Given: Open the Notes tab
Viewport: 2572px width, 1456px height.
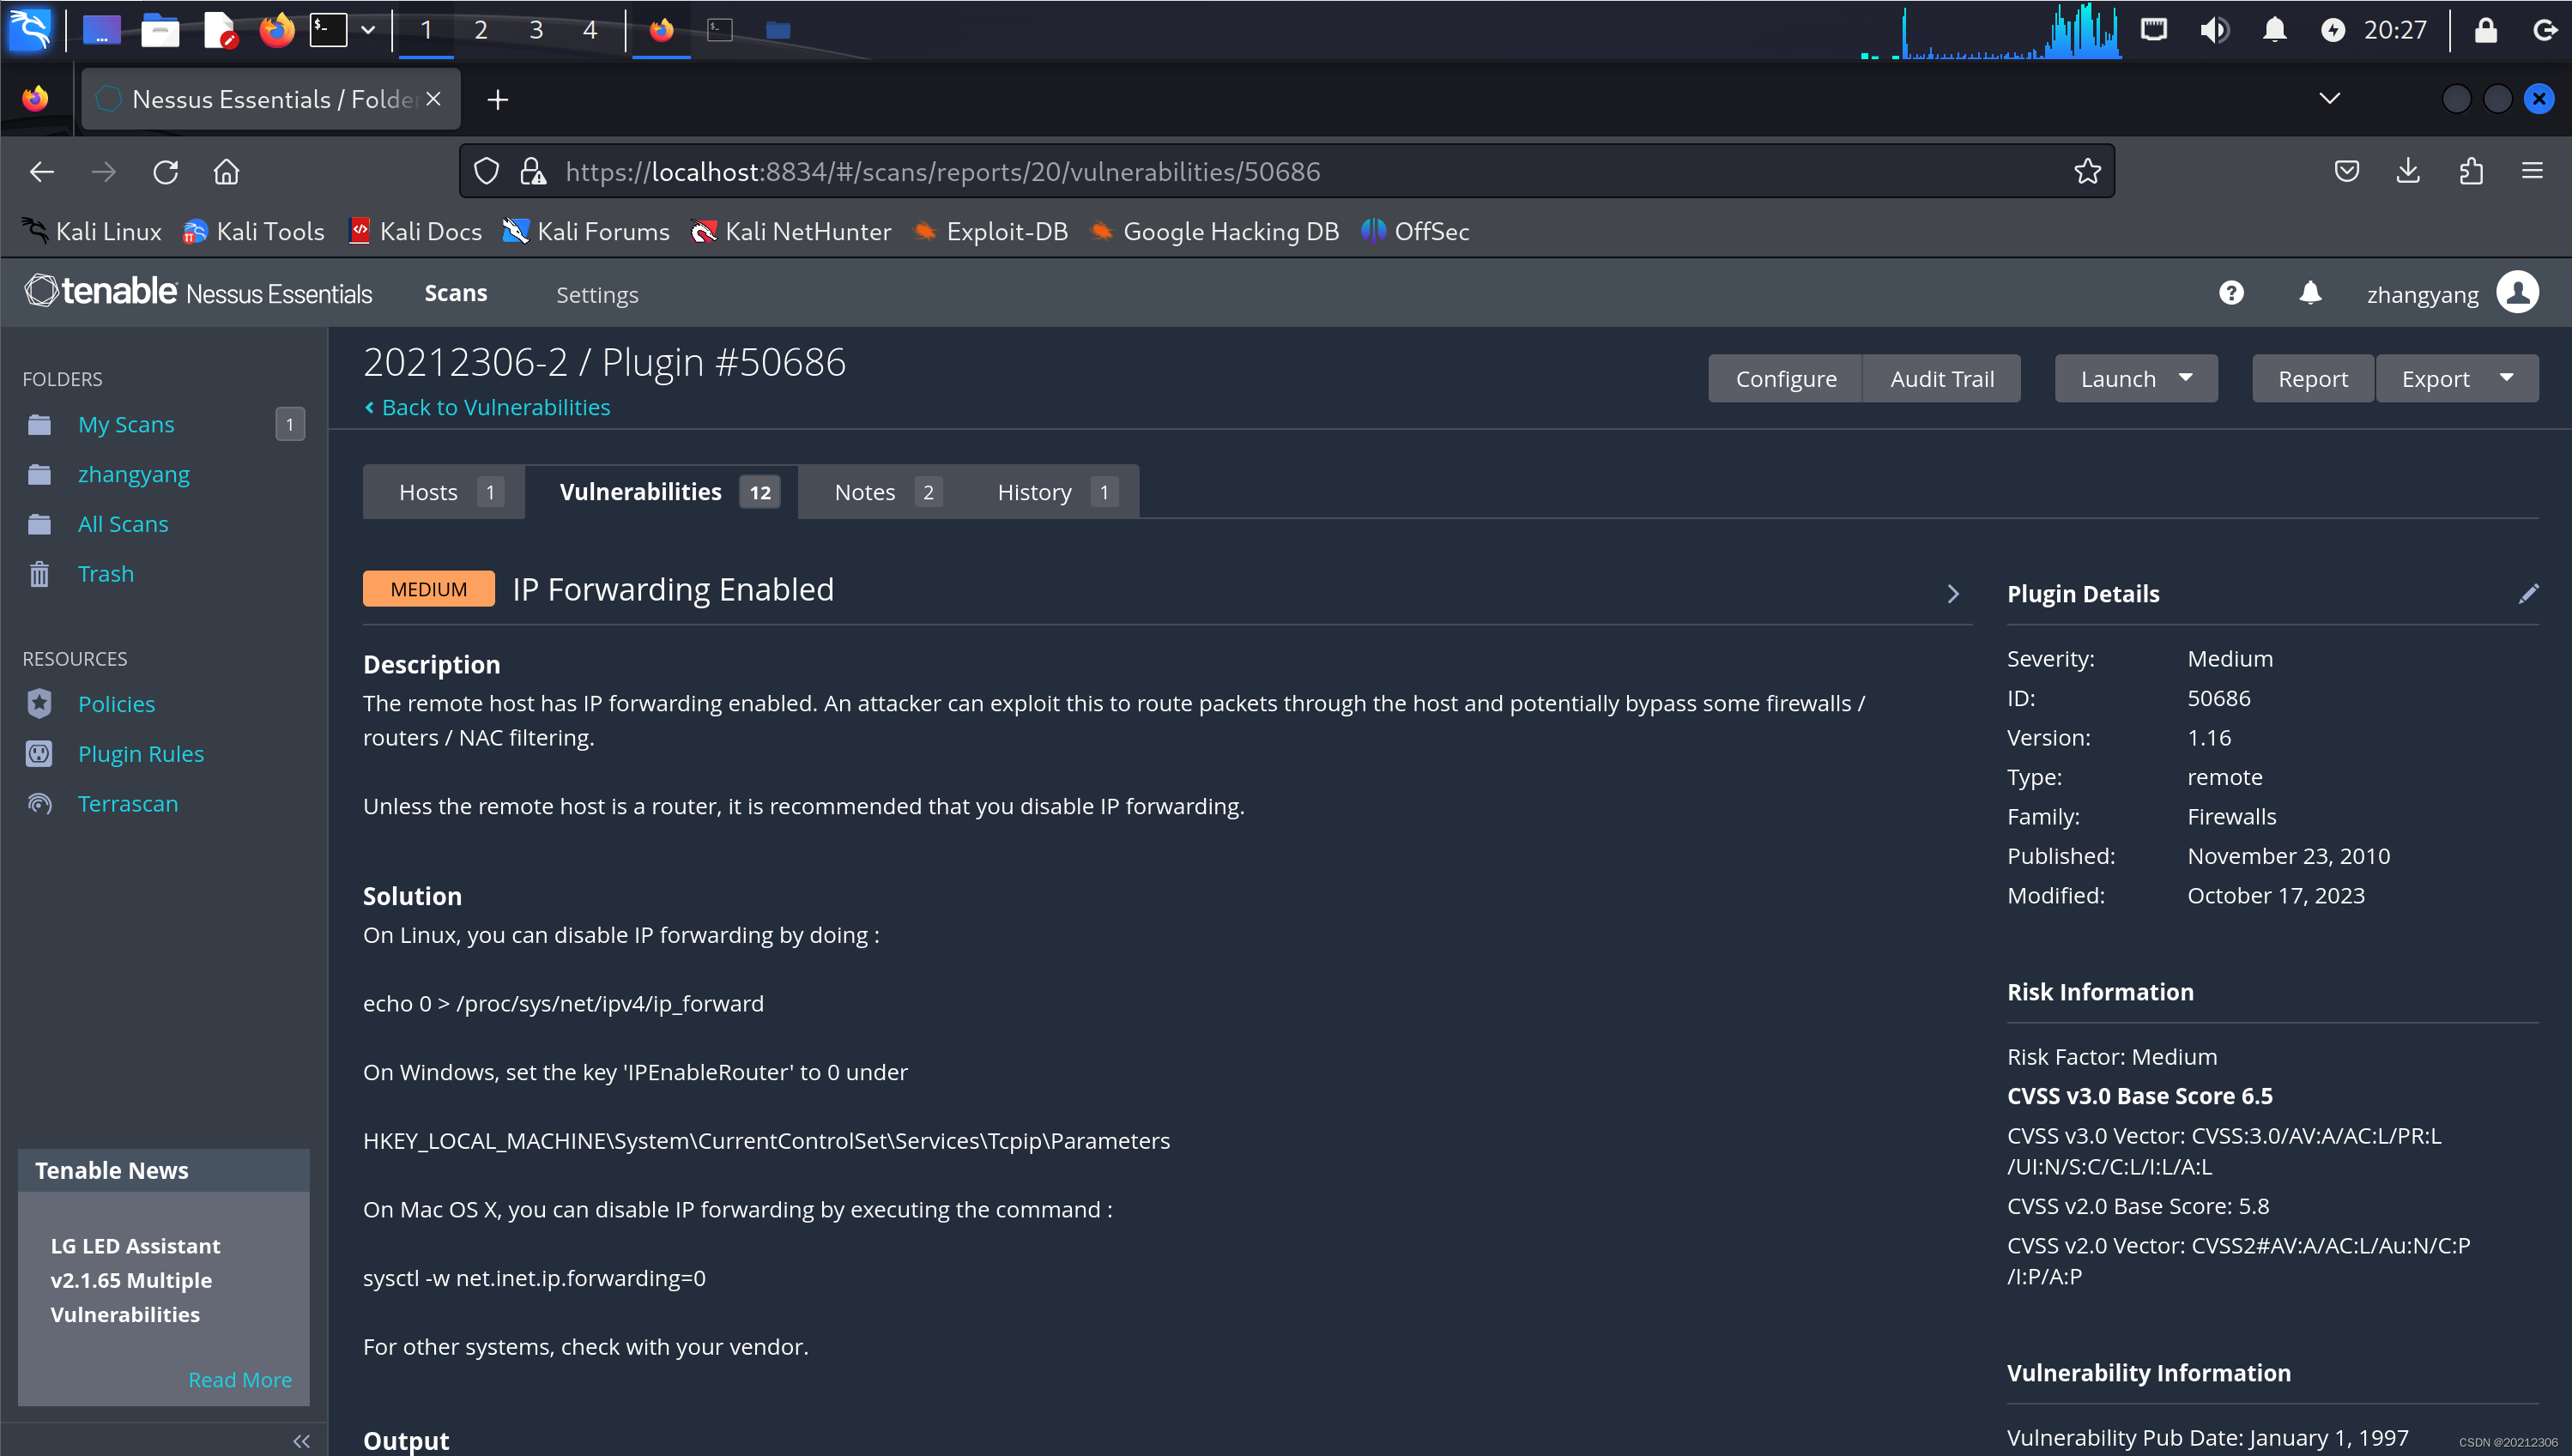Looking at the screenshot, I should [x=884, y=492].
